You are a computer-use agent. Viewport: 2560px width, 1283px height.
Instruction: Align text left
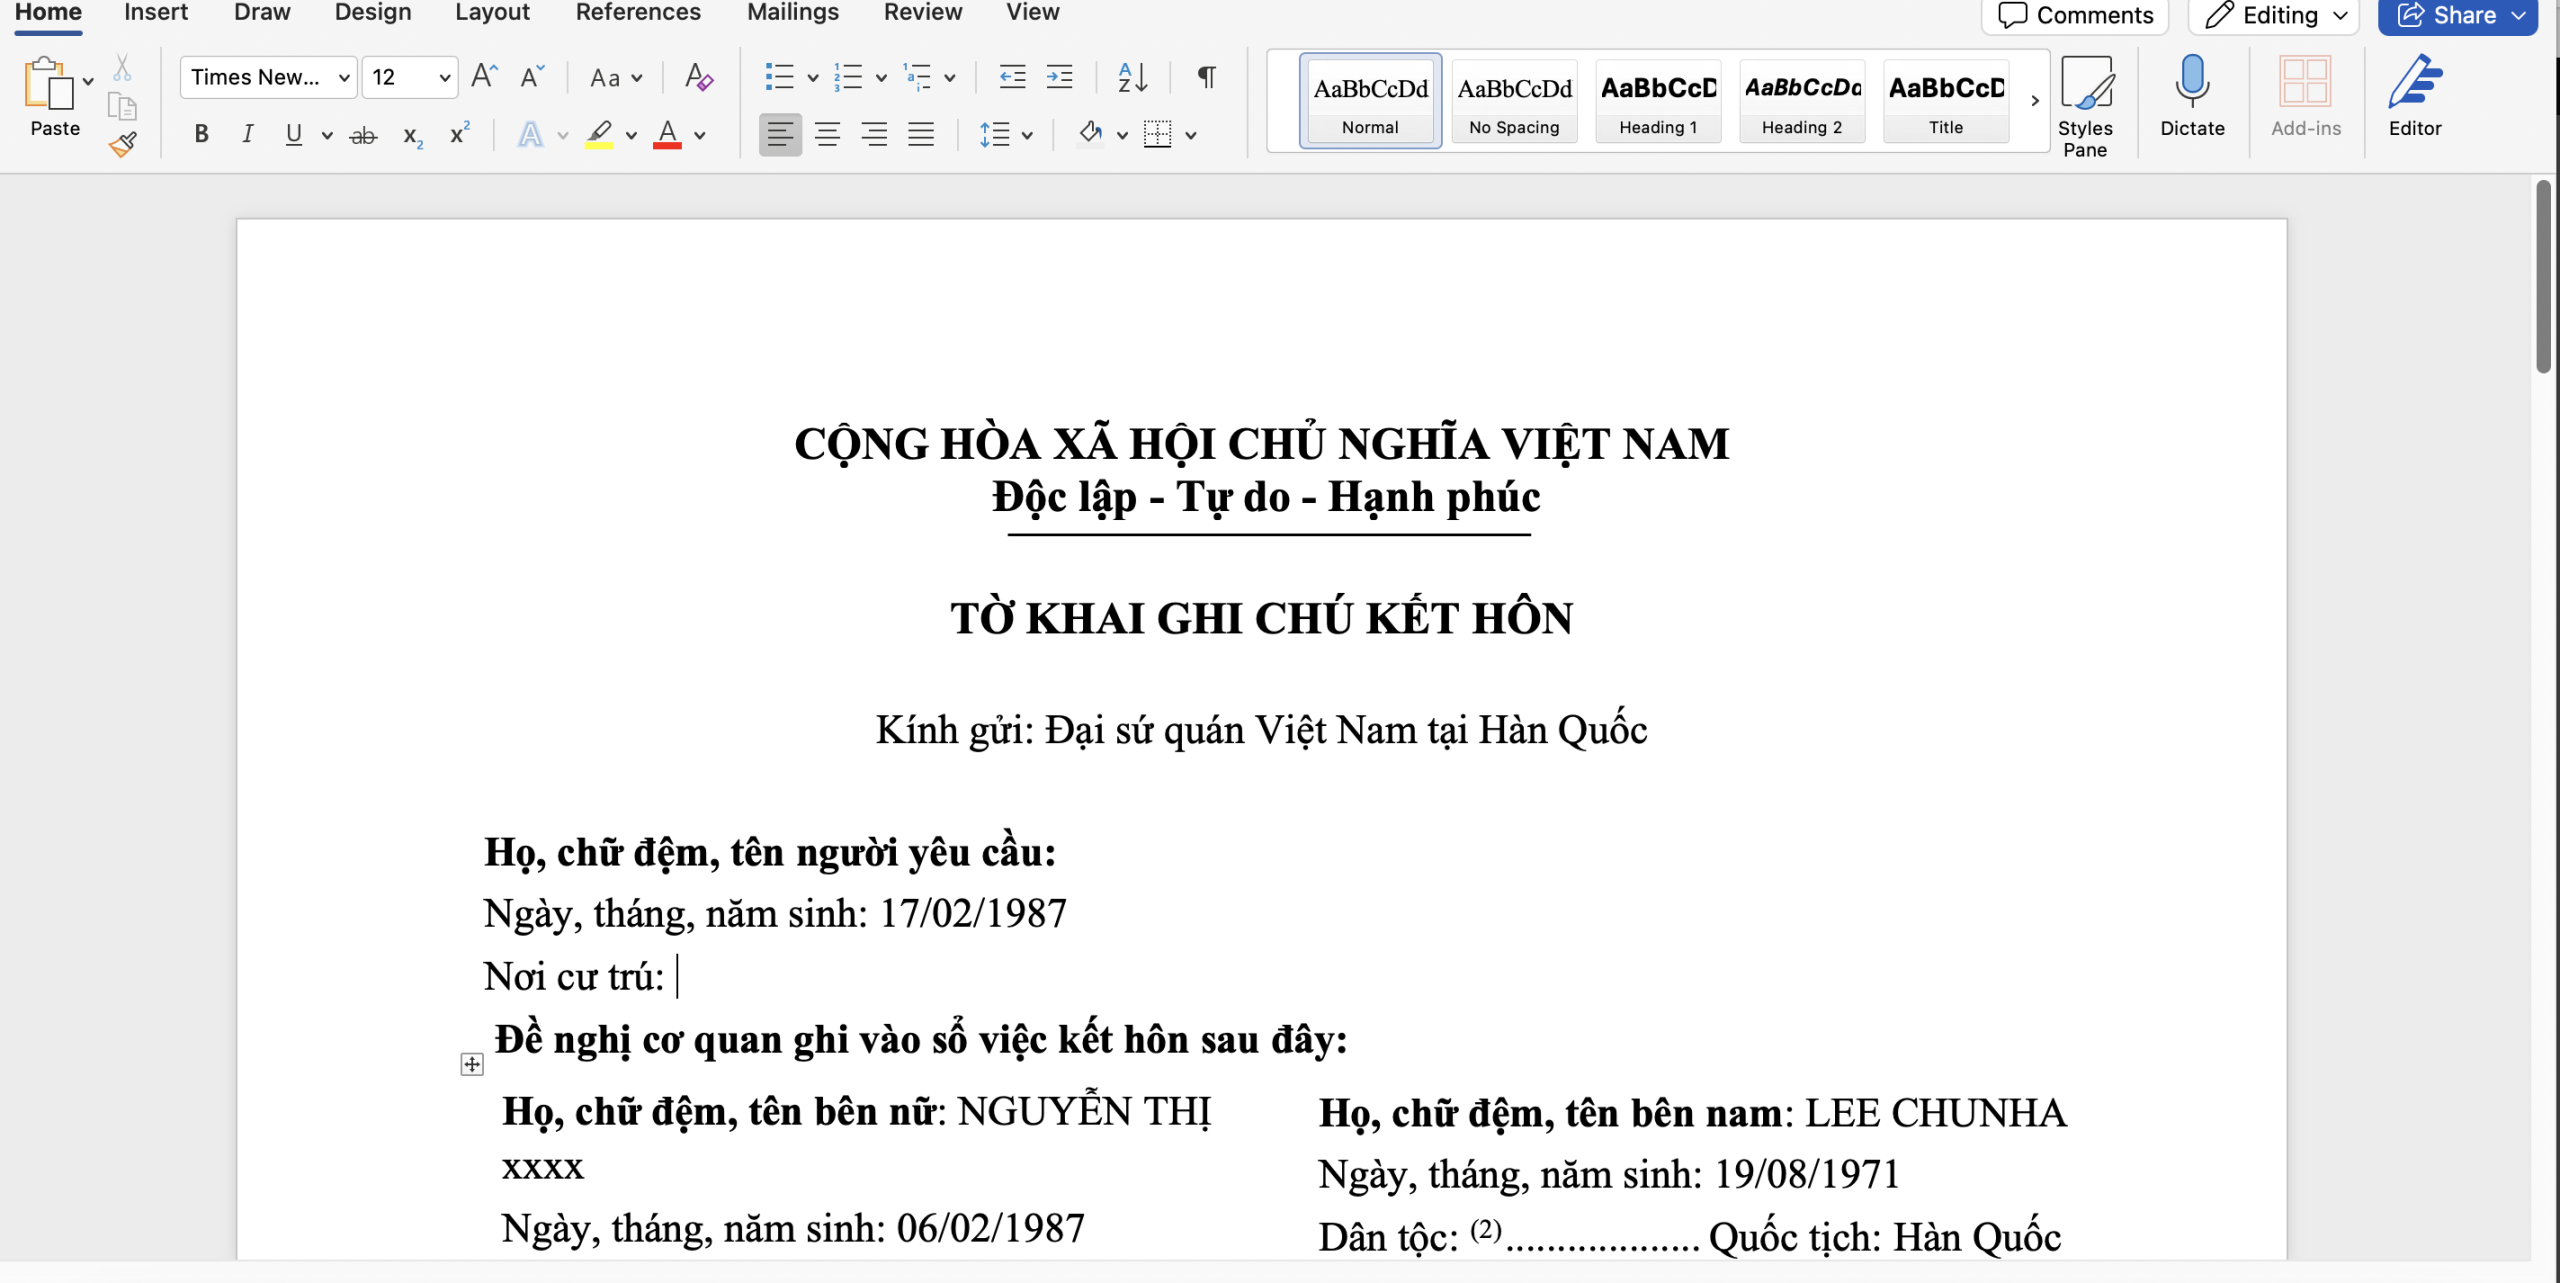point(780,135)
